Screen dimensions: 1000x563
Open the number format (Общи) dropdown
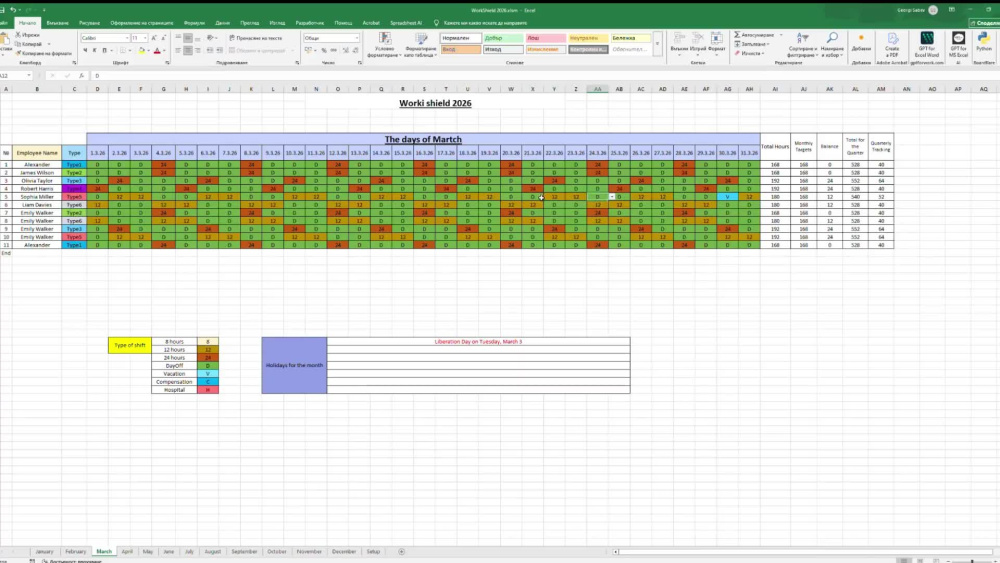pos(357,38)
